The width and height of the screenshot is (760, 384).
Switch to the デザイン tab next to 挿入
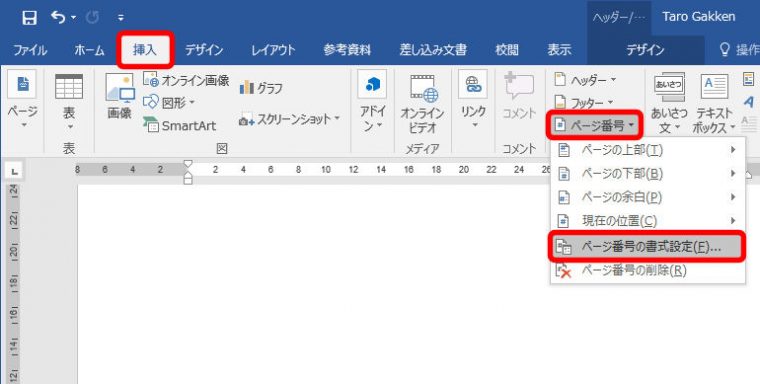pos(204,49)
